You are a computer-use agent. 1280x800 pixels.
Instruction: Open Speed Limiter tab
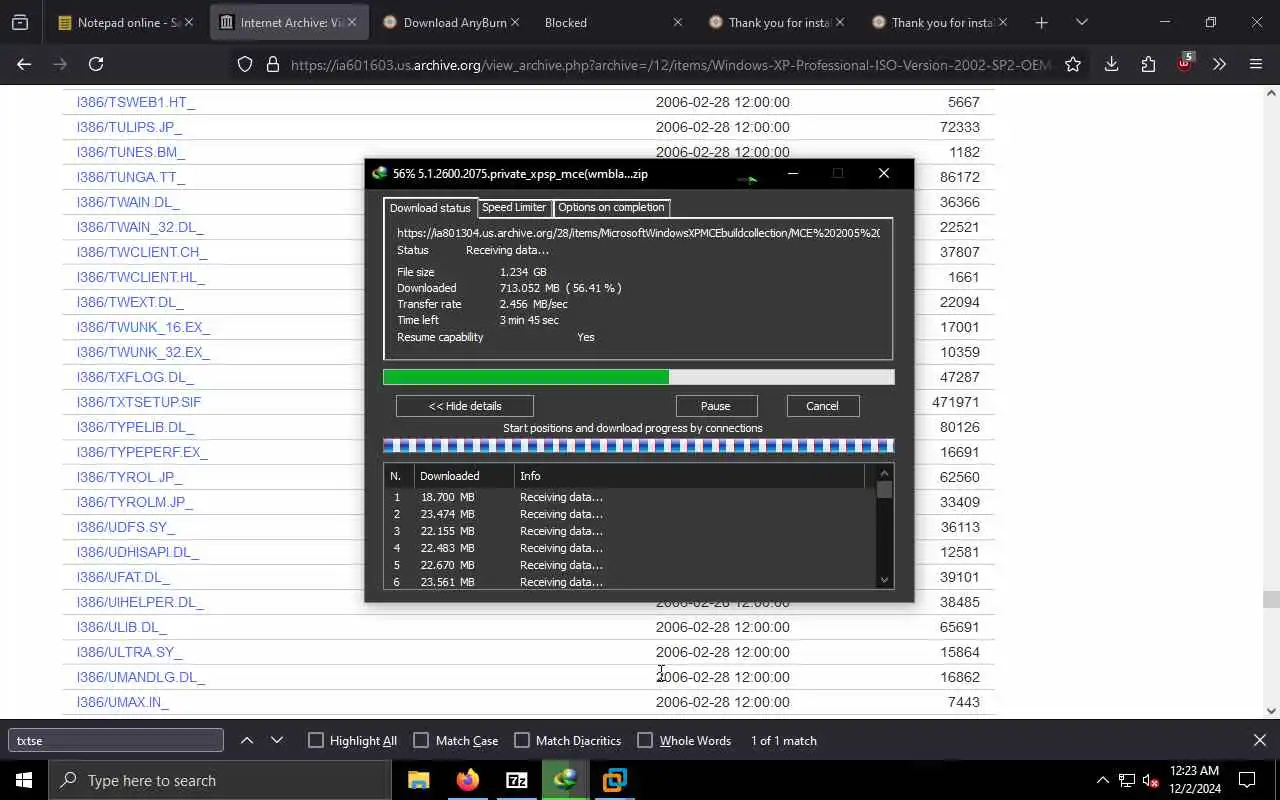514,207
